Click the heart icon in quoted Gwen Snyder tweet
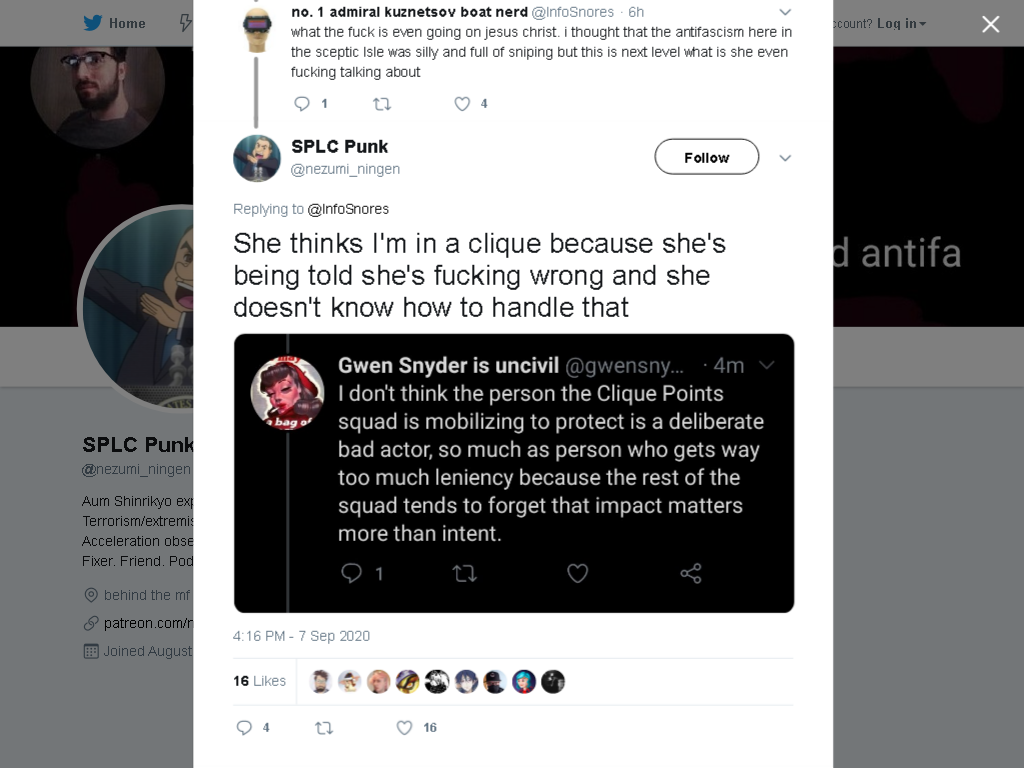 click(x=577, y=573)
